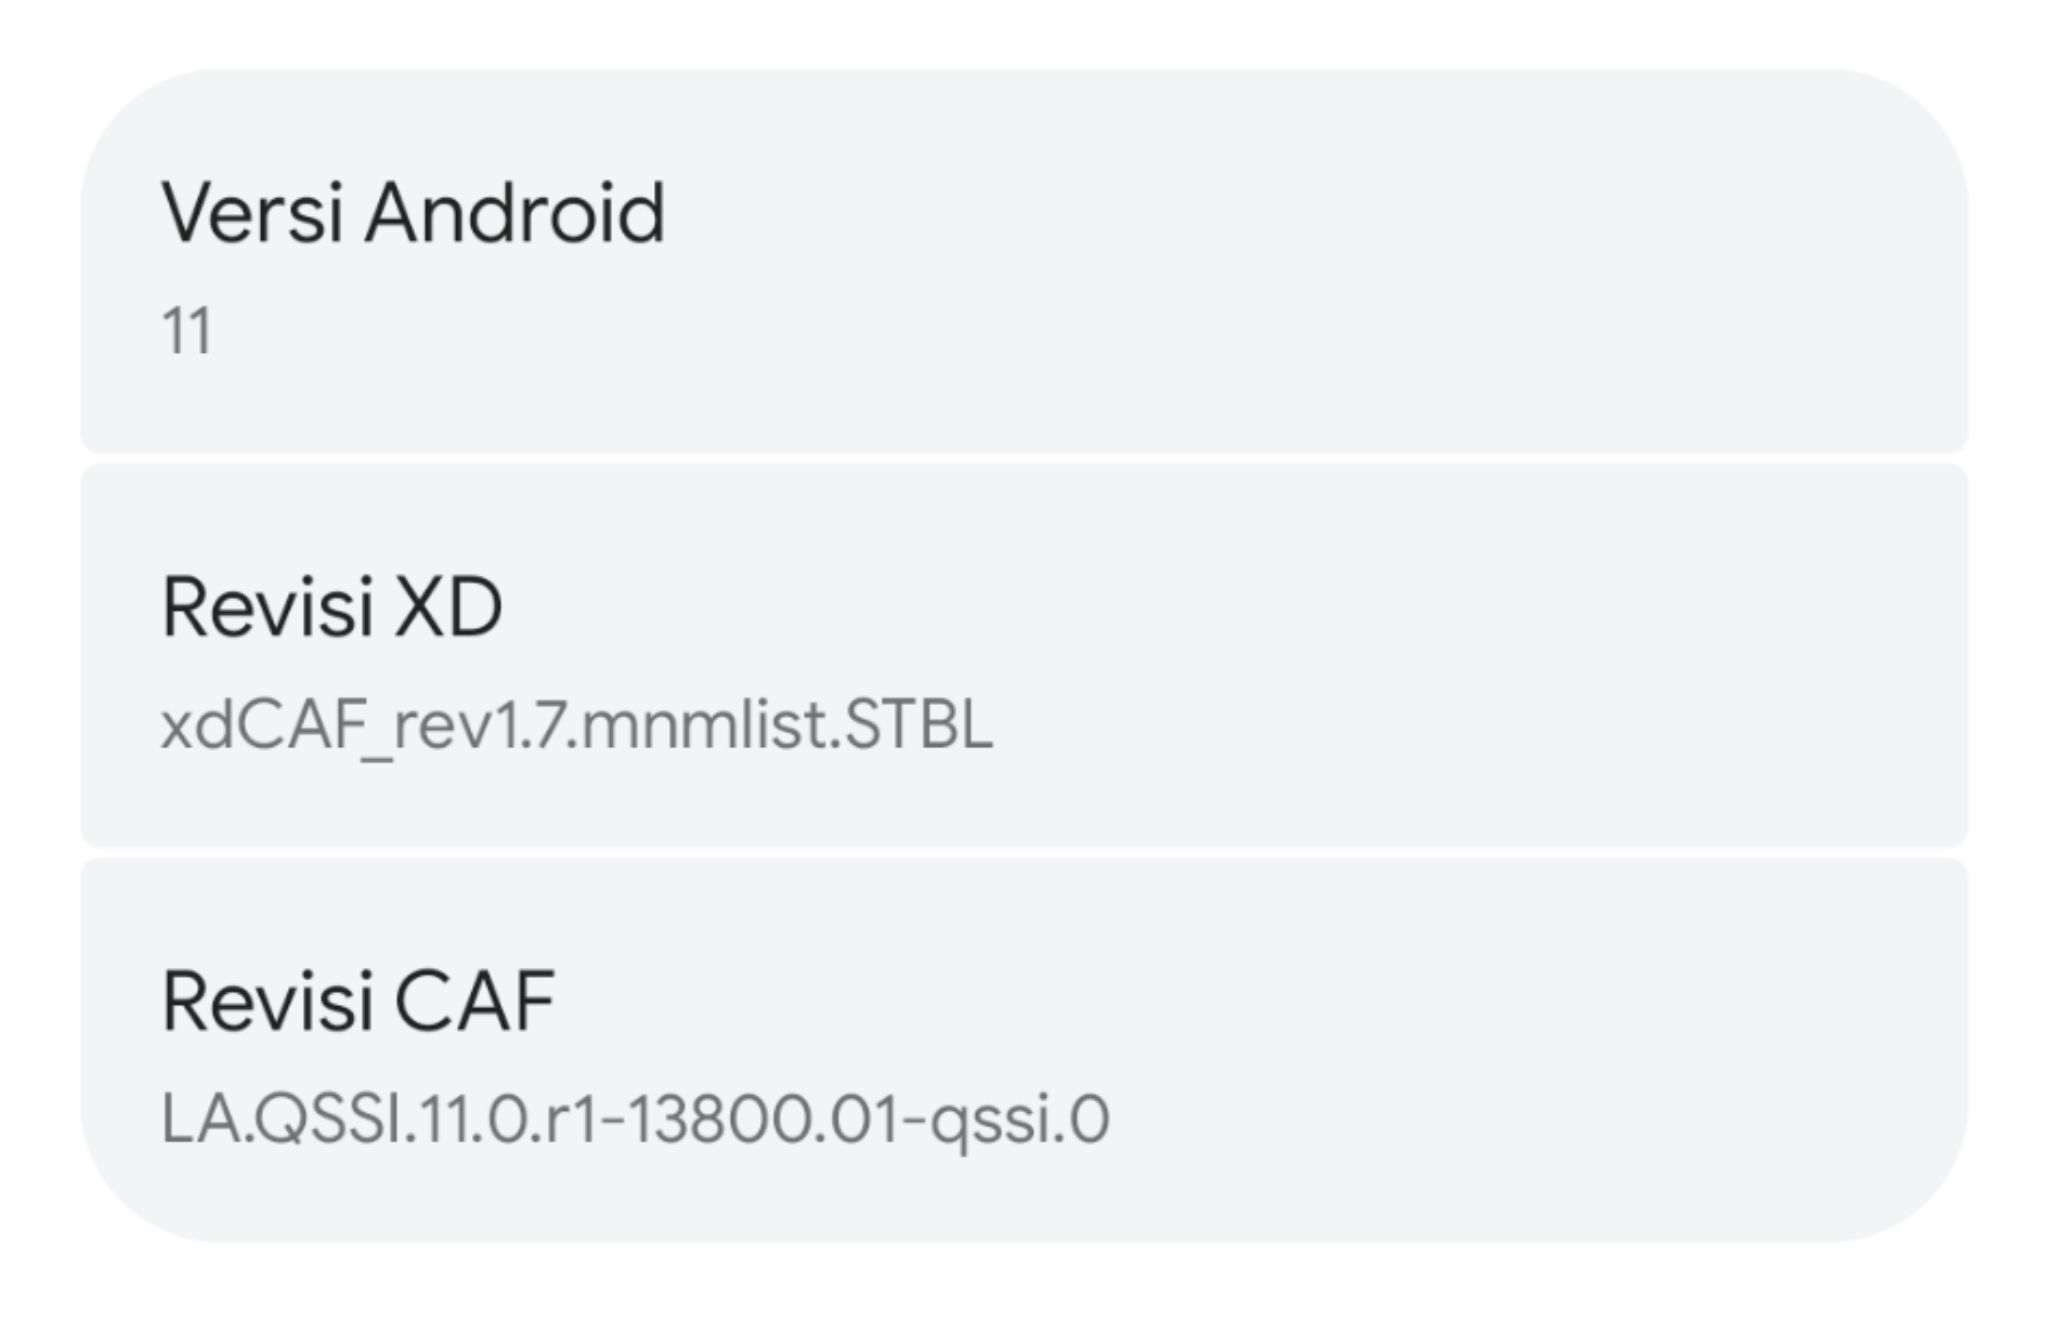
Task: Click the "Versi Android" title text
Action: 413,213
